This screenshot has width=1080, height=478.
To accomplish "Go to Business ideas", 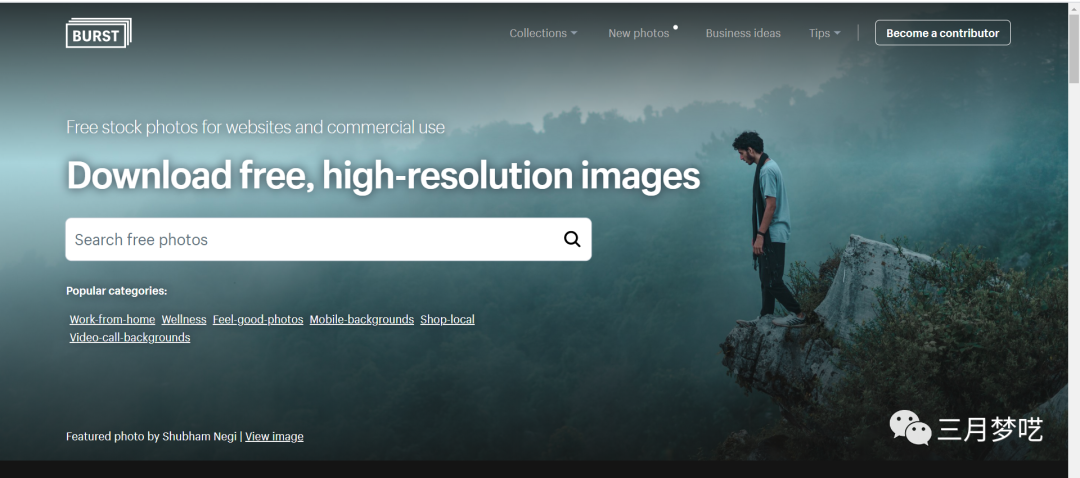I will (743, 33).
